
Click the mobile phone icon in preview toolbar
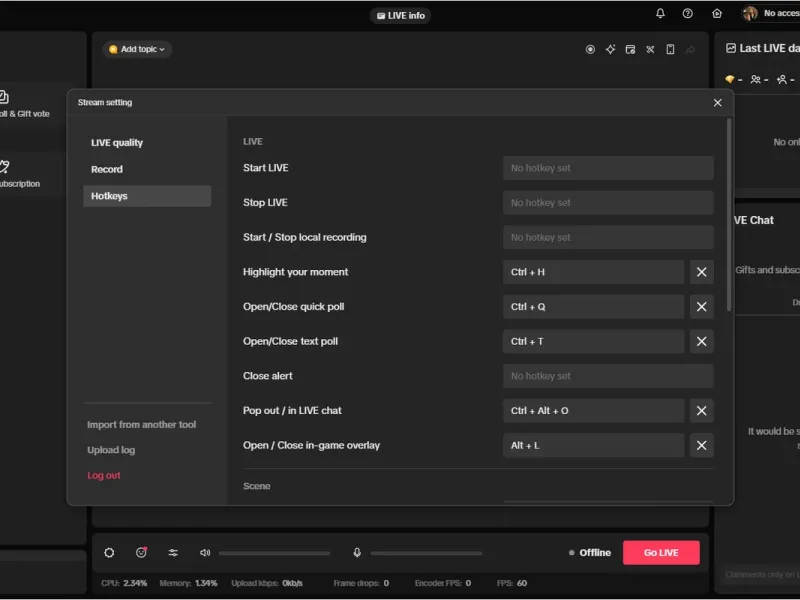(670, 49)
